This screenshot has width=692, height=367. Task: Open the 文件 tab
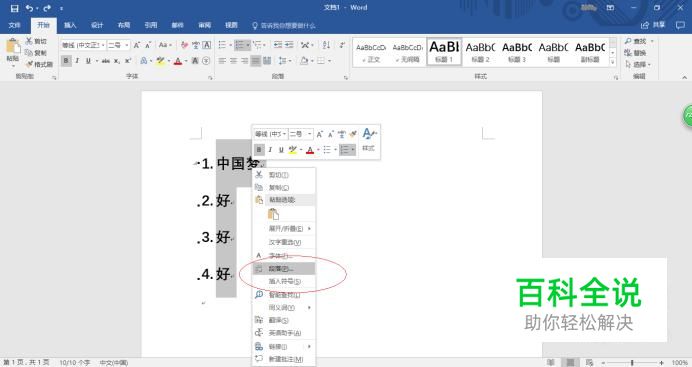(x=15, y=25)
